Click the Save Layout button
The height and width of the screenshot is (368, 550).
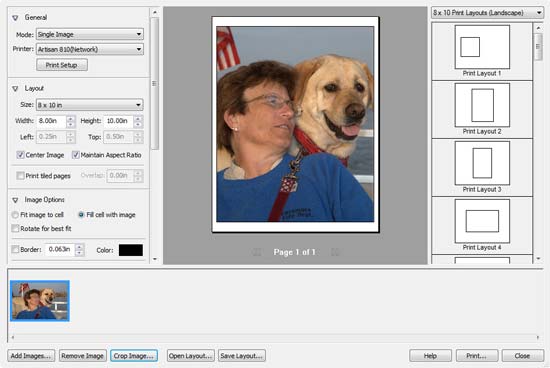[242, 356]
